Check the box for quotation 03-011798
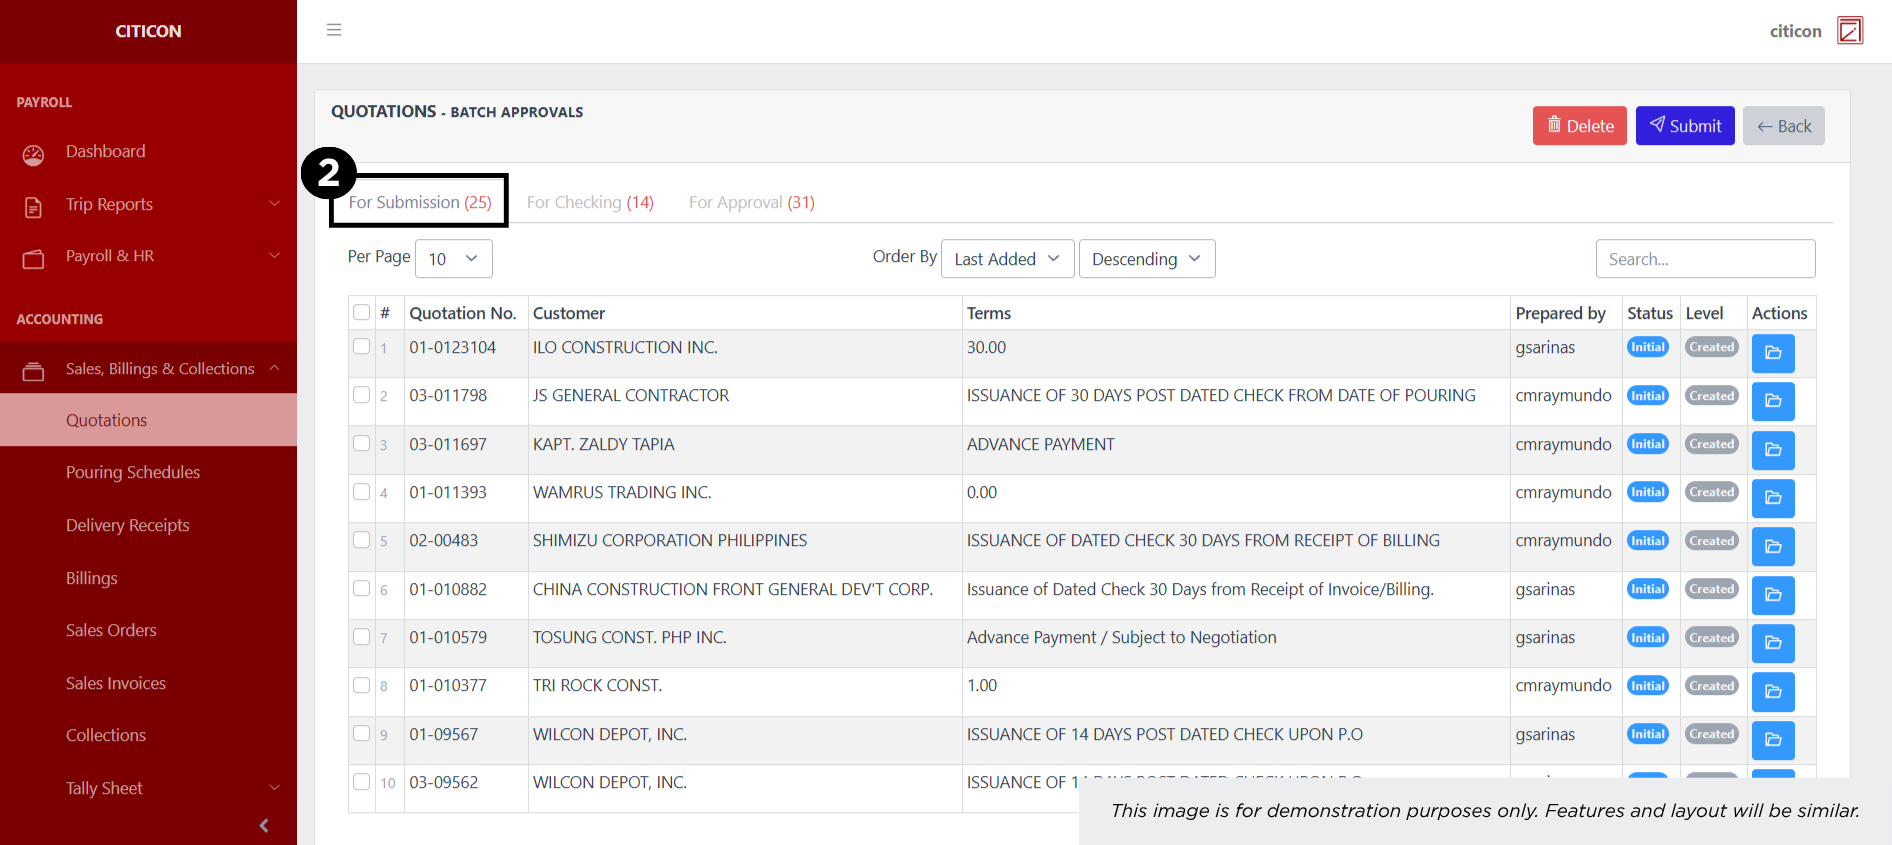The width and height of the screenshot is (1892, 845). [362, 395]
